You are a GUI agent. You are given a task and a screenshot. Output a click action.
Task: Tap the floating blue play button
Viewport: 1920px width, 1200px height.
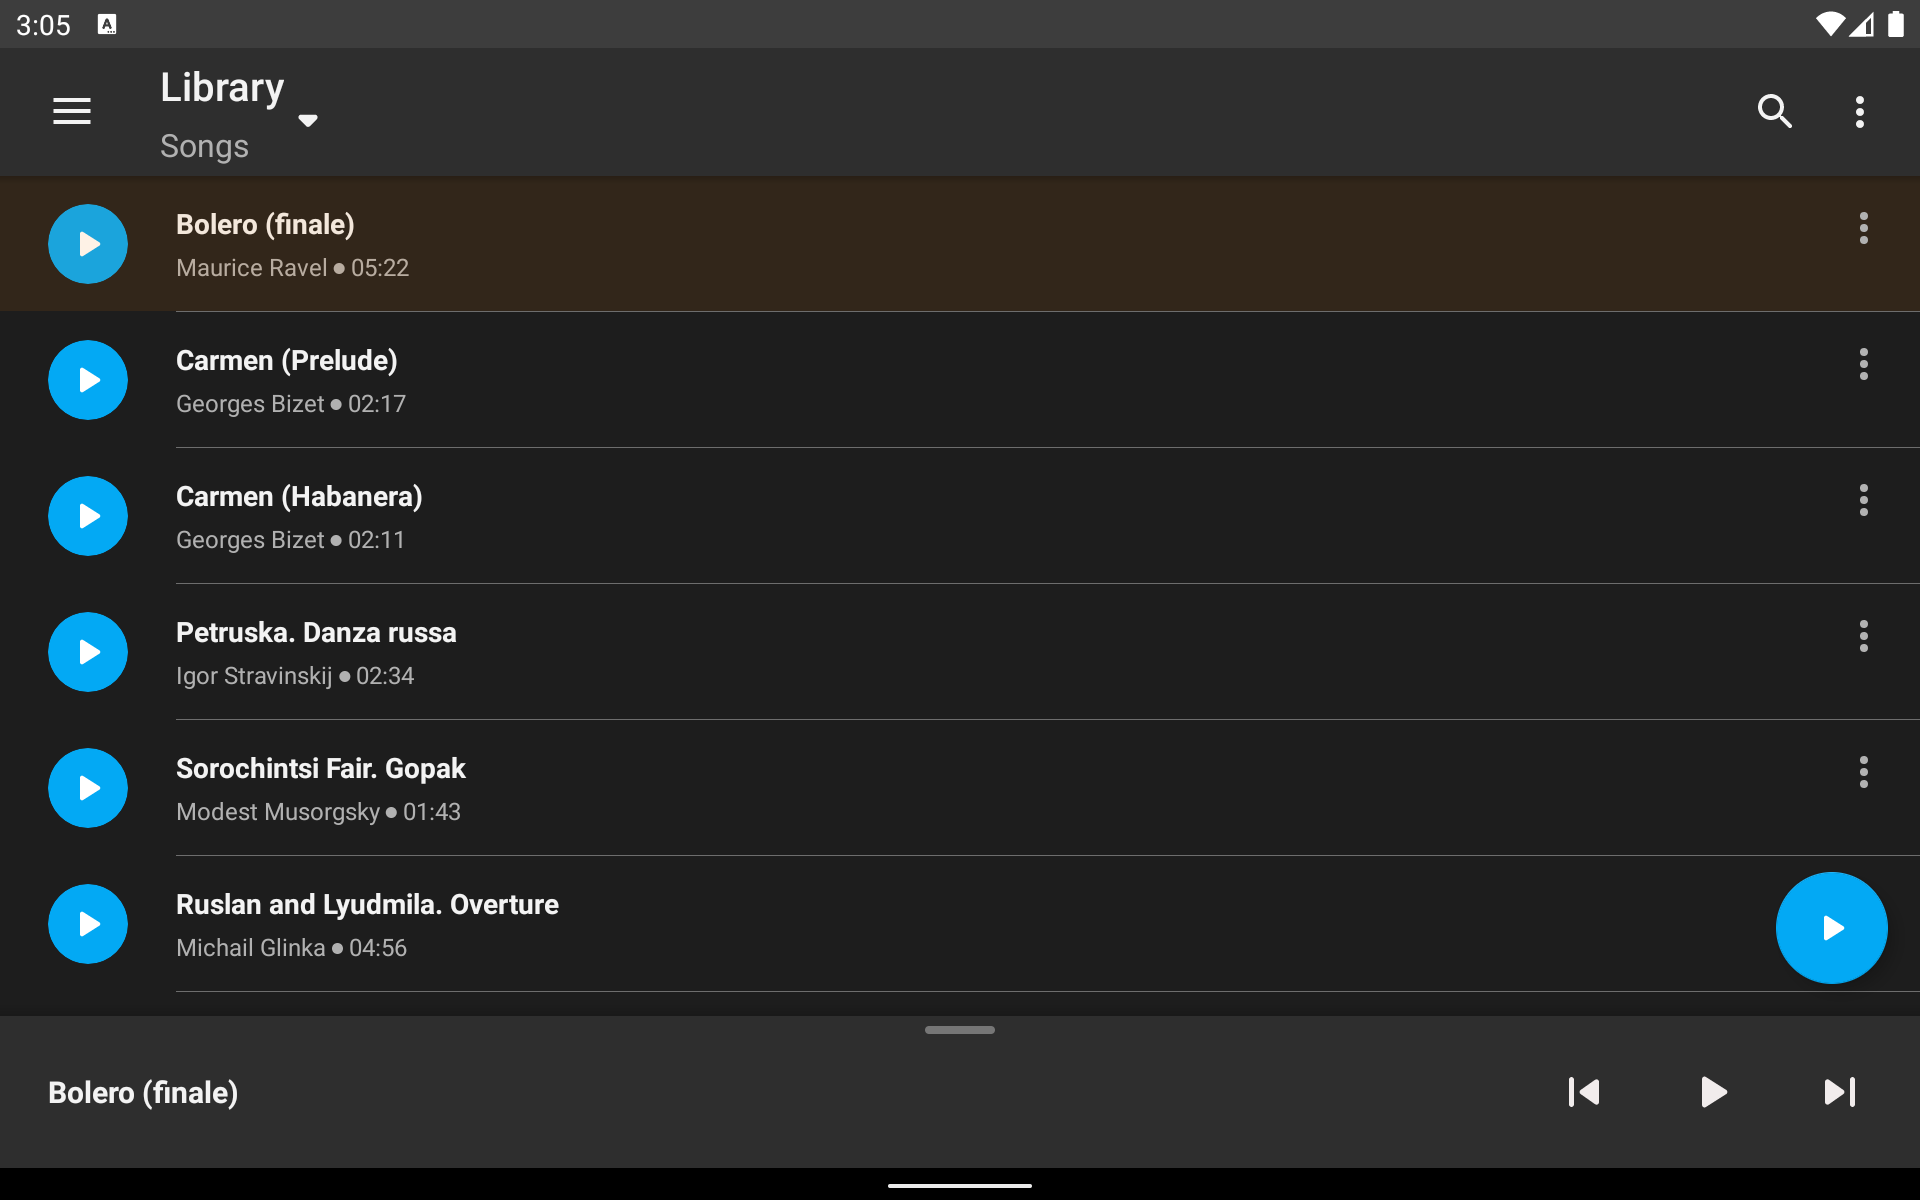[1832, 928]
